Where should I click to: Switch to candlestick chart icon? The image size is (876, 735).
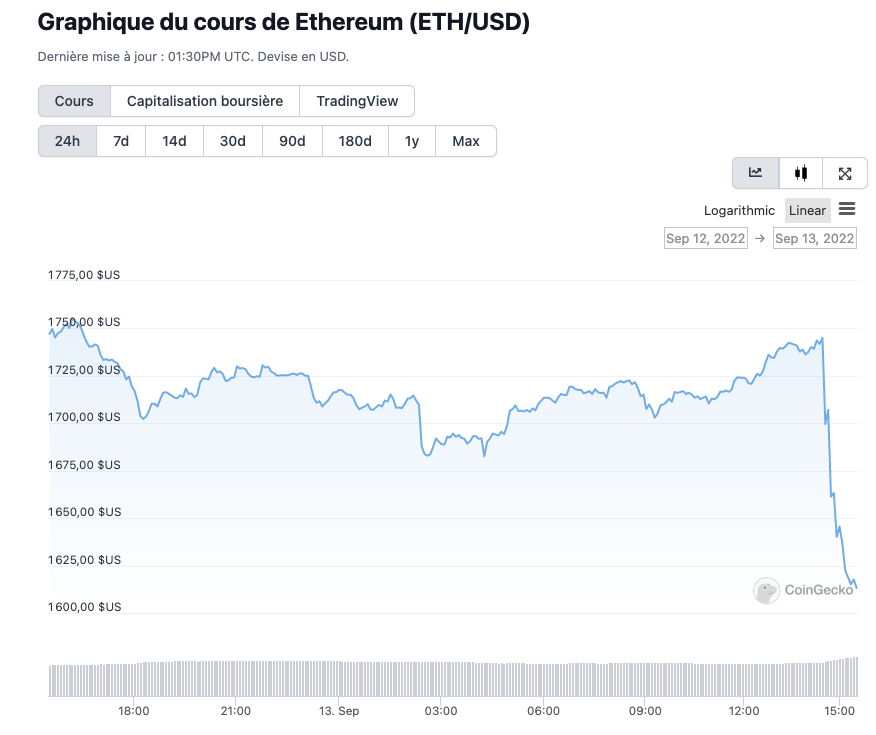click(x=800, y=173)
